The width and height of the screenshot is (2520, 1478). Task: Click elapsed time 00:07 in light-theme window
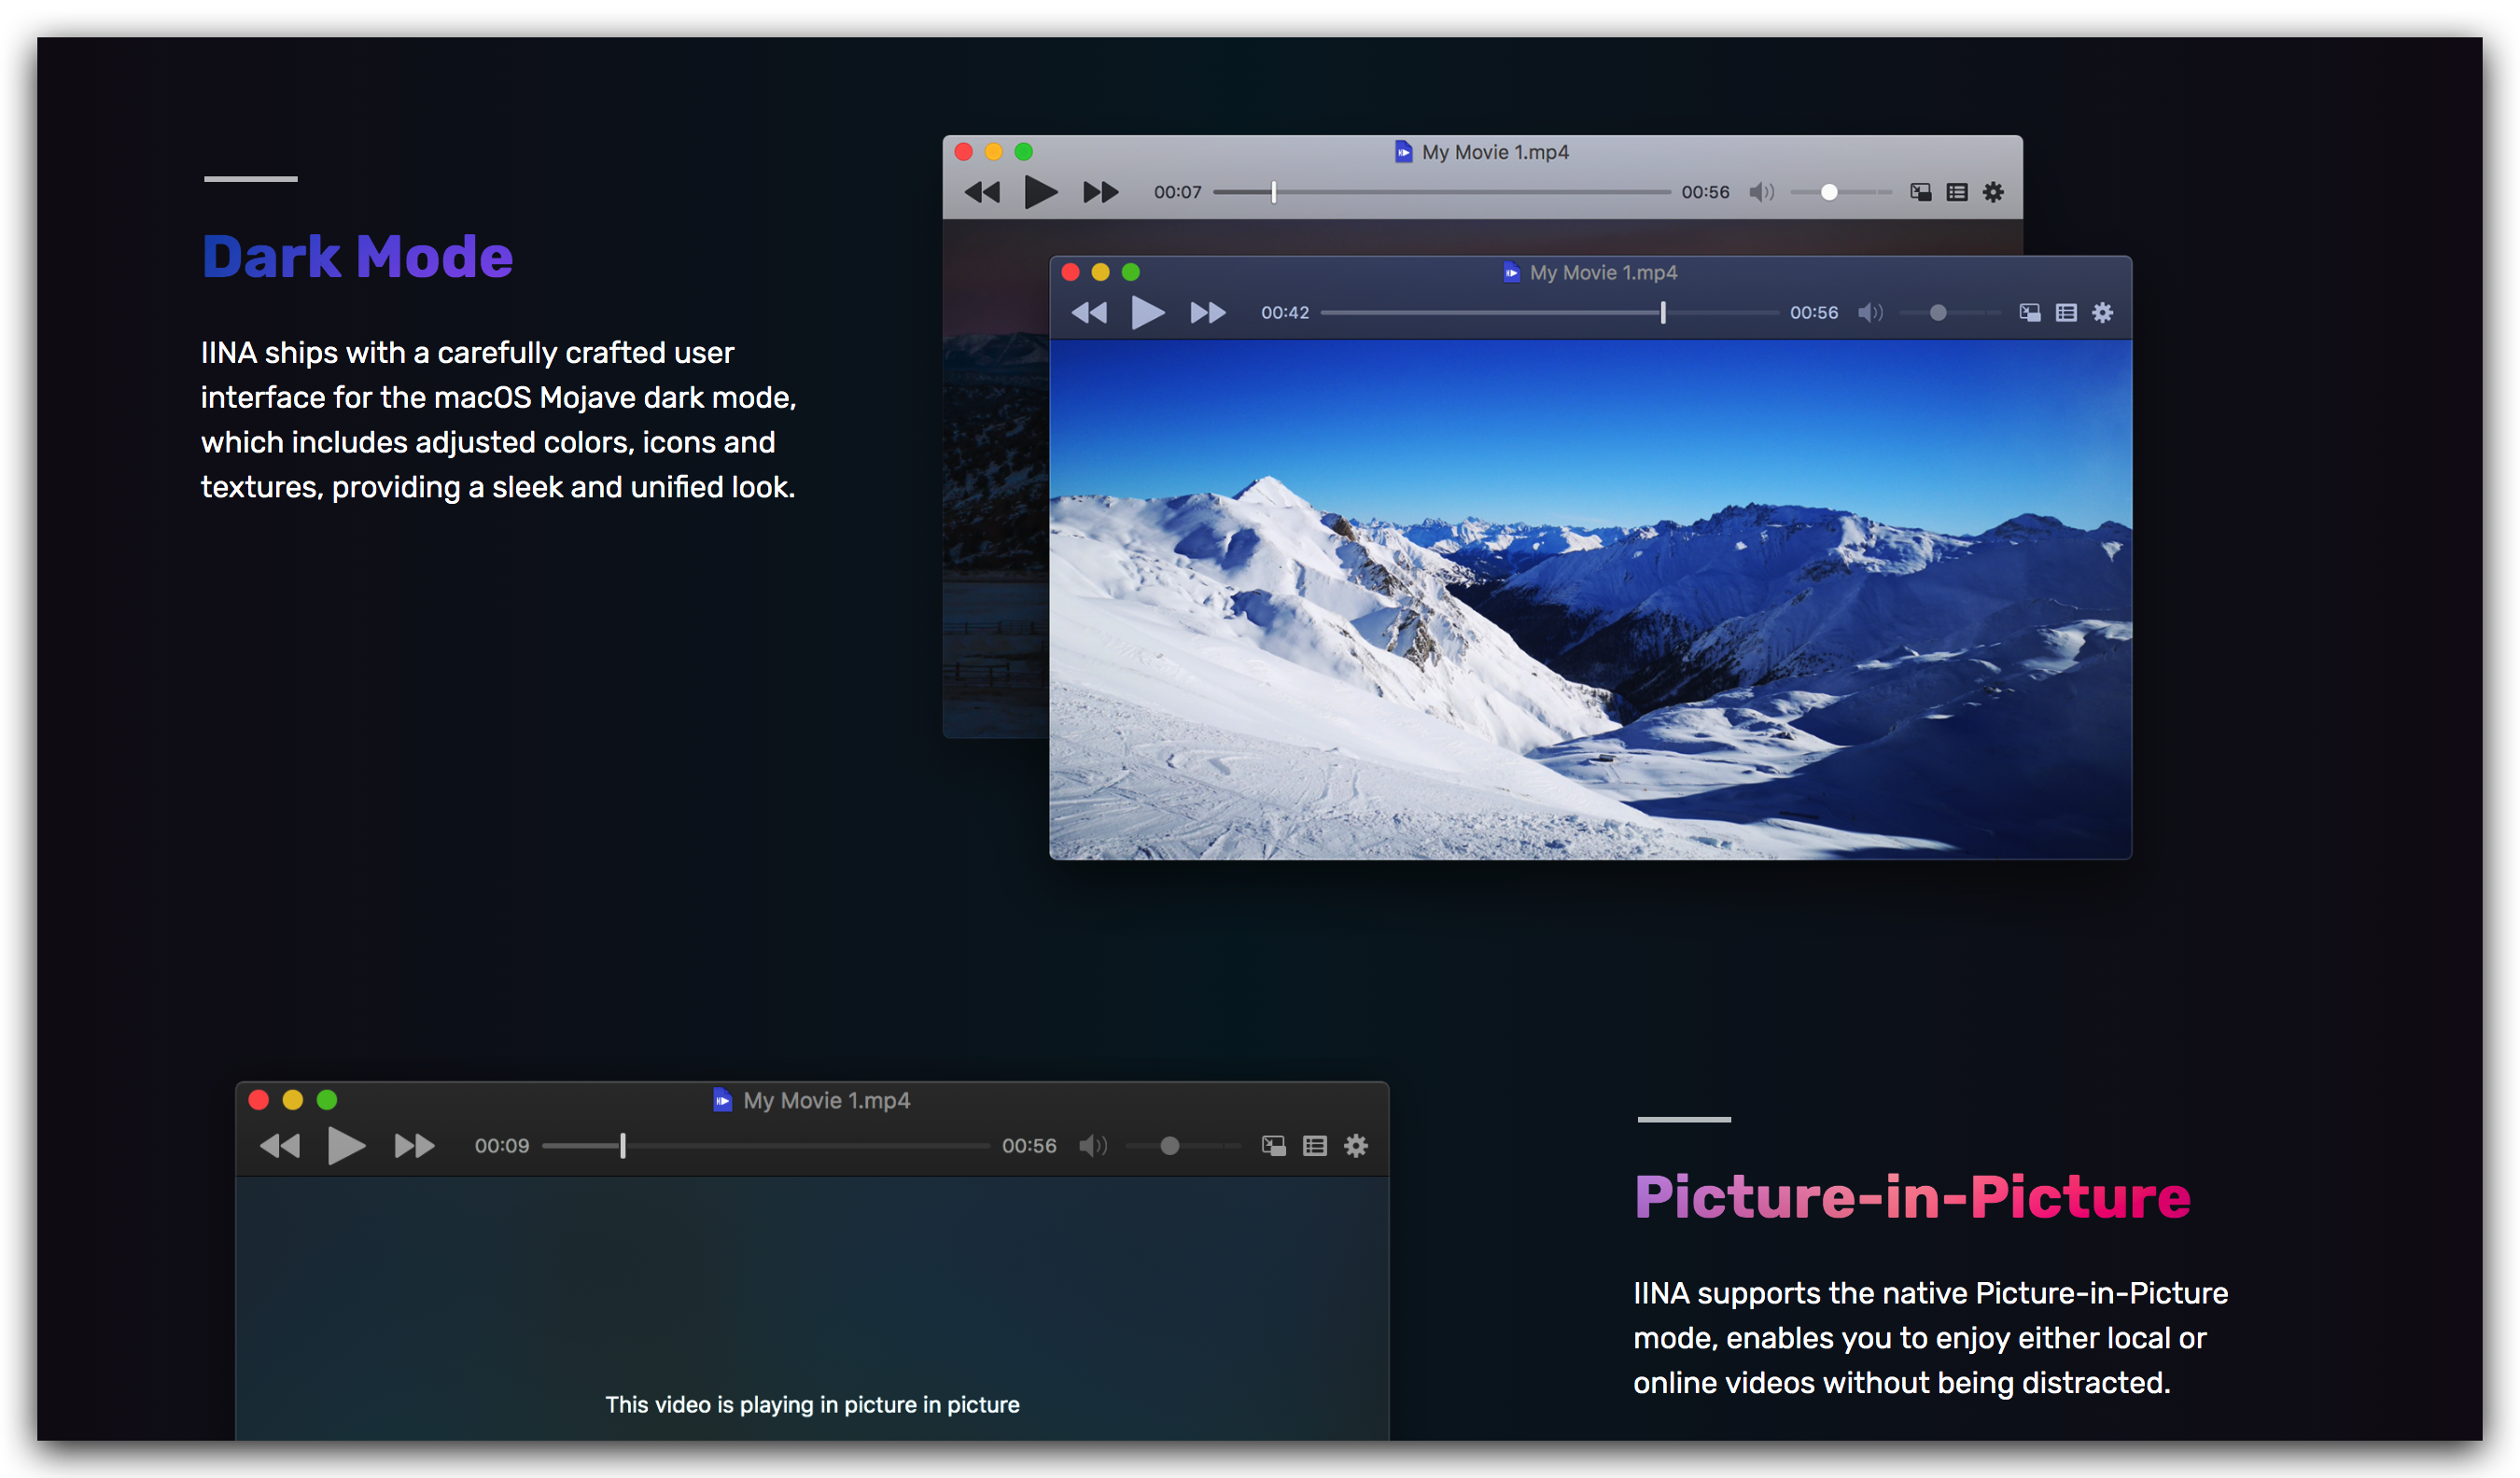point(1177,192)
